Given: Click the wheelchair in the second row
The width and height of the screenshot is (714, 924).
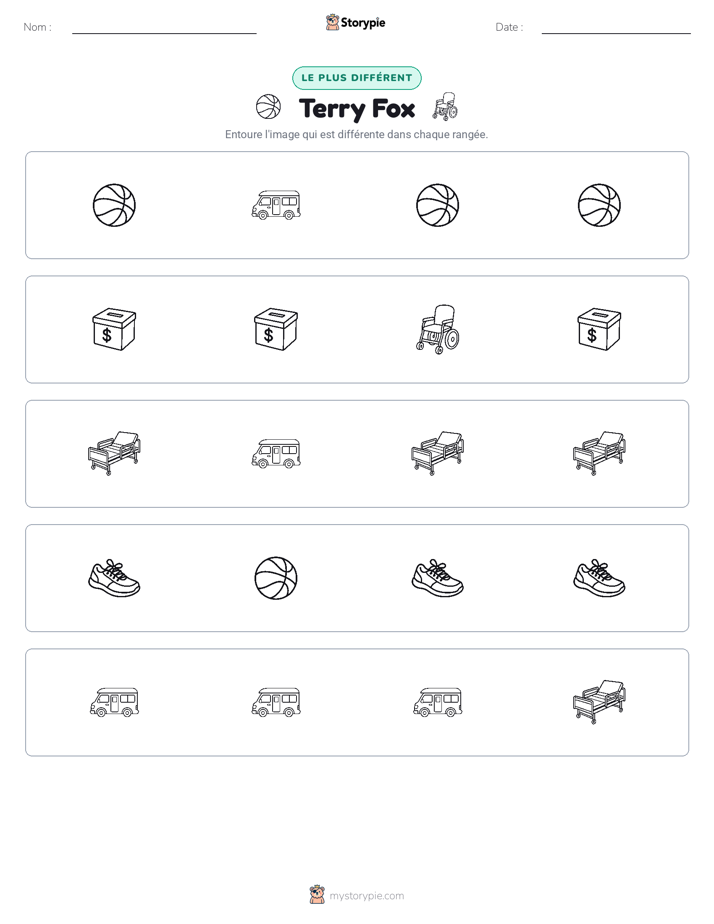Looking at the screenshot, I should [x=438, y=329].
